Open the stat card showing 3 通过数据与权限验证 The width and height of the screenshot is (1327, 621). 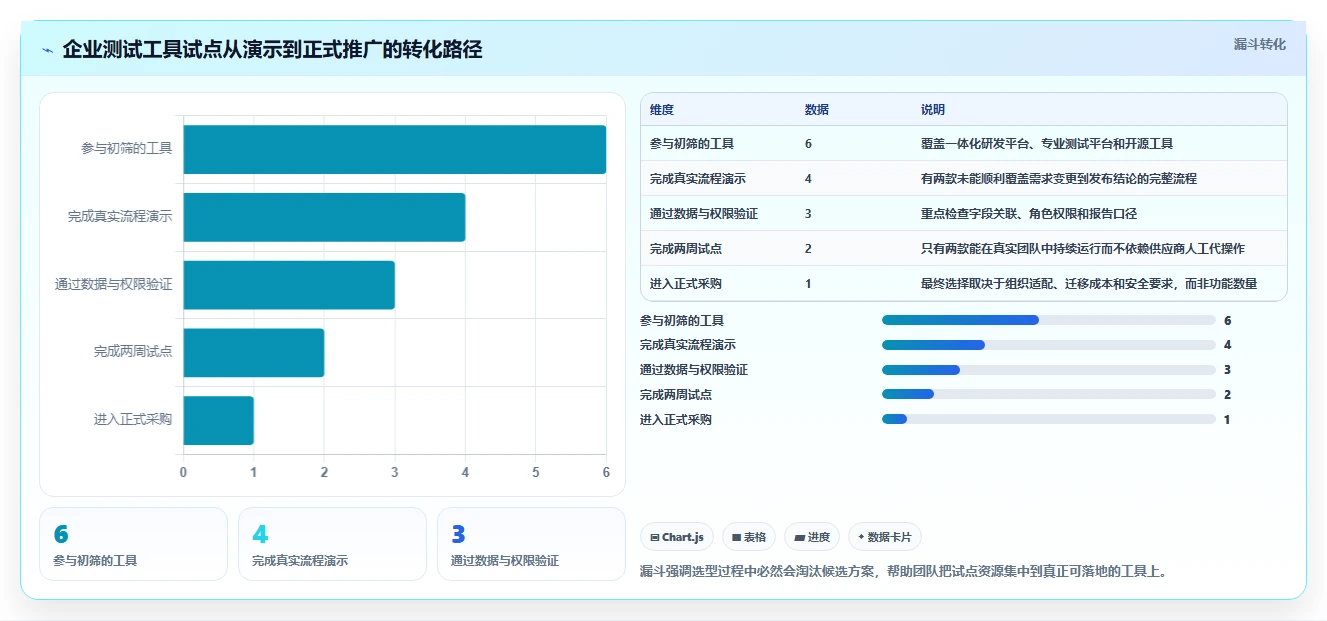pos(531,544)
